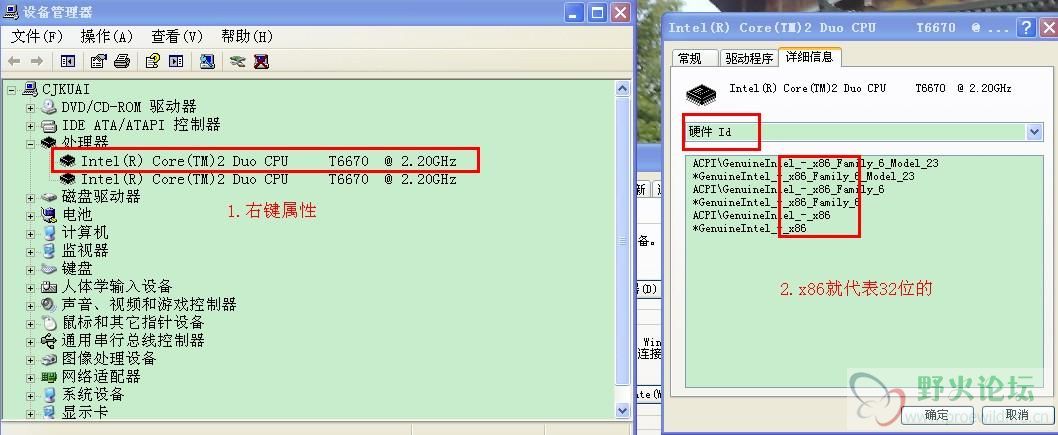Viewport: 1058px width, 435px height.
Task: Click the update driver toolbar icon
Action: click(x=238, y=61)
